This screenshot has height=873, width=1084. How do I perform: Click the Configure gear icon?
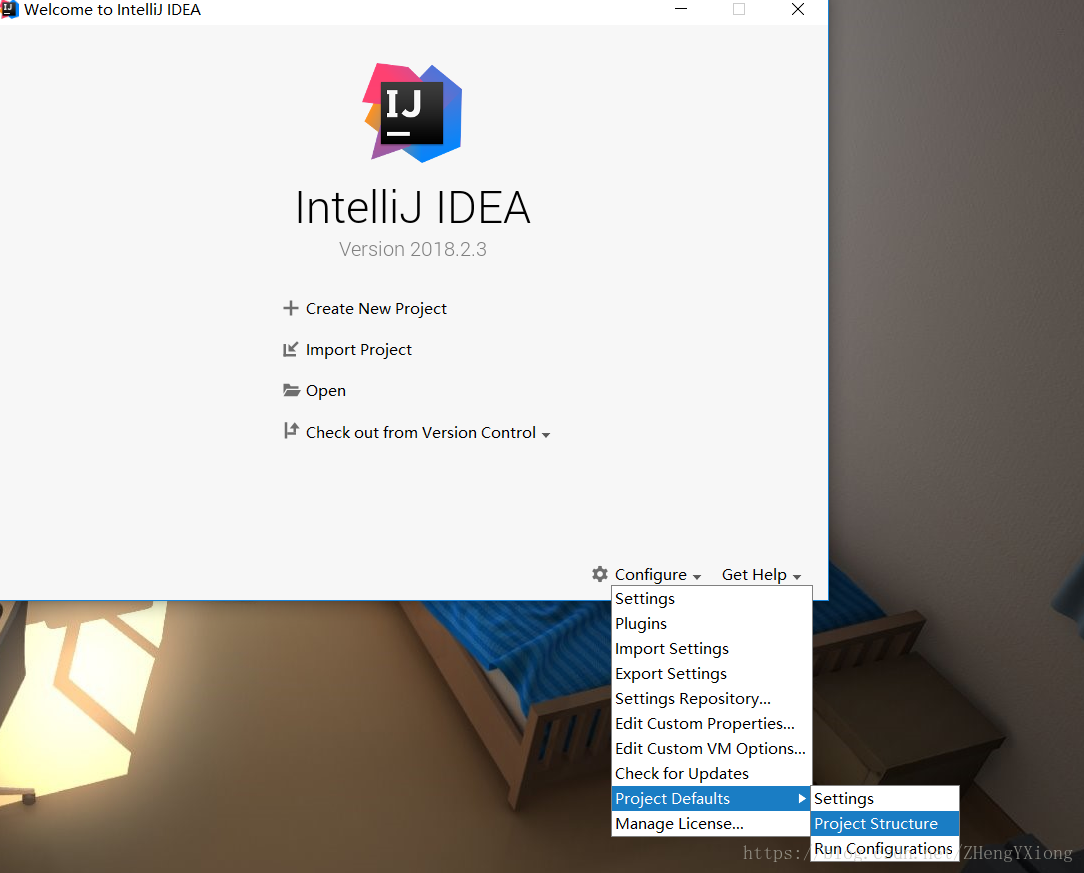pos(600,574)
